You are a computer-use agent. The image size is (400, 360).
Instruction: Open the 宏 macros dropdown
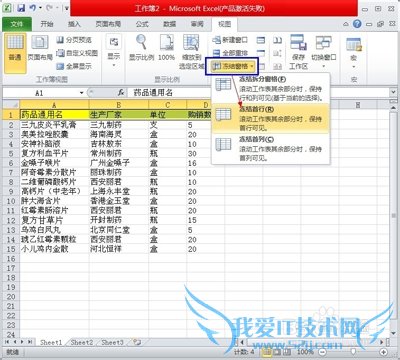pyautogui.click(x=354, y=53)
